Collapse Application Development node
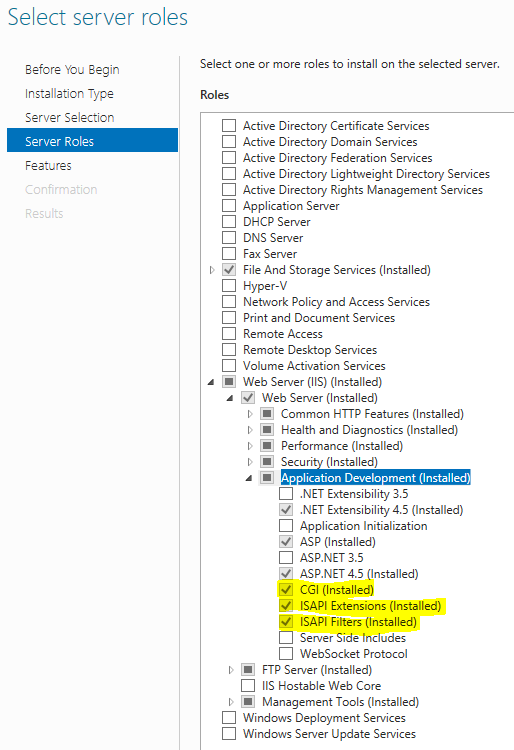 point(249,478)
